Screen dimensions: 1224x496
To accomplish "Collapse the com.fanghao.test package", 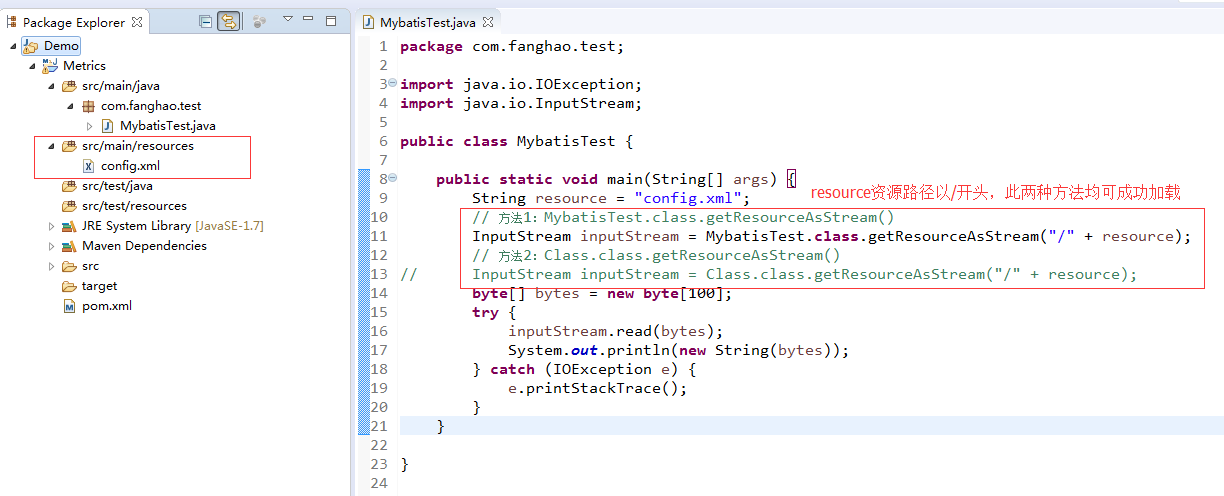I will [x=70, y=106].
